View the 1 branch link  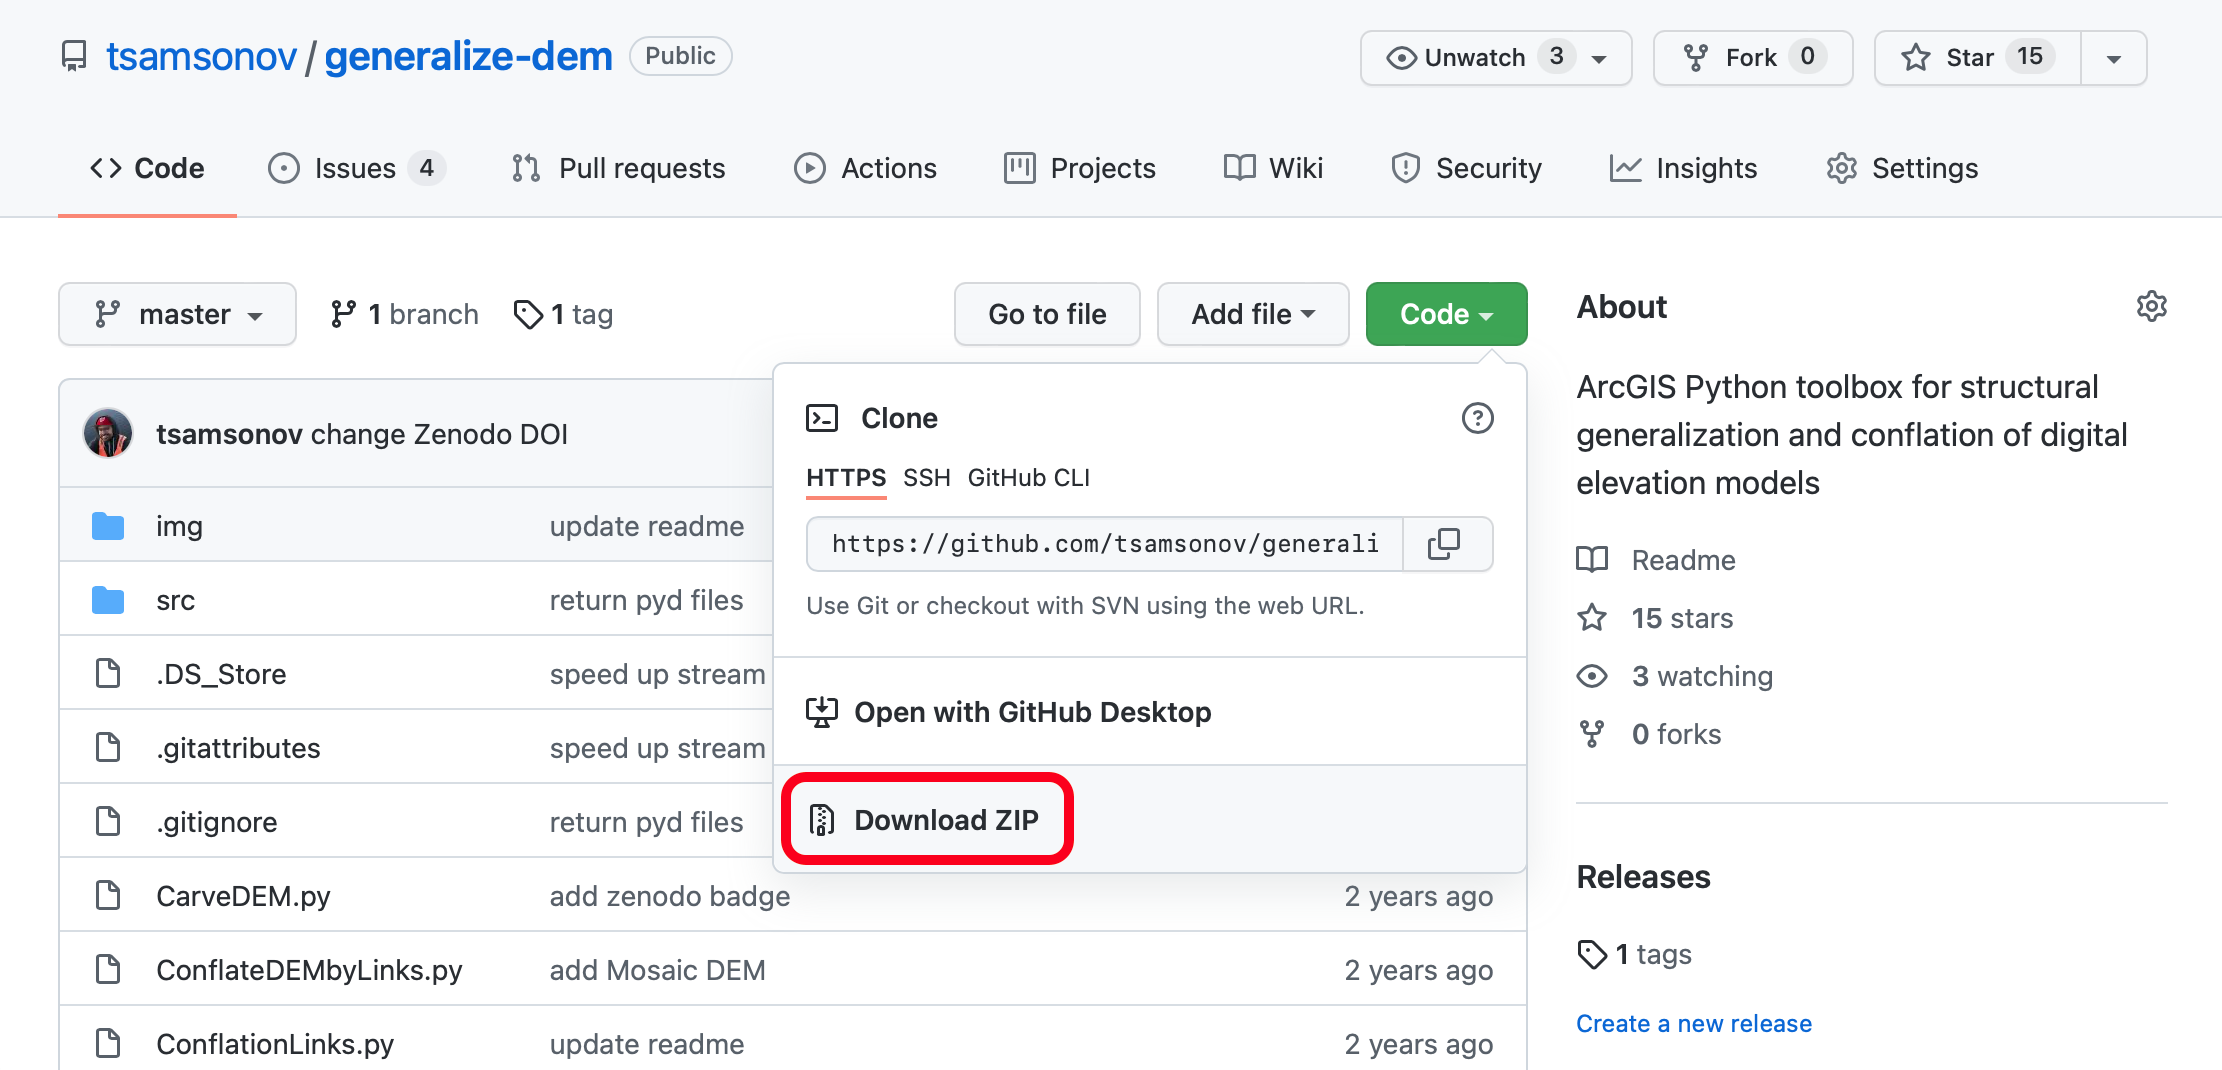(x=405, y=314)
